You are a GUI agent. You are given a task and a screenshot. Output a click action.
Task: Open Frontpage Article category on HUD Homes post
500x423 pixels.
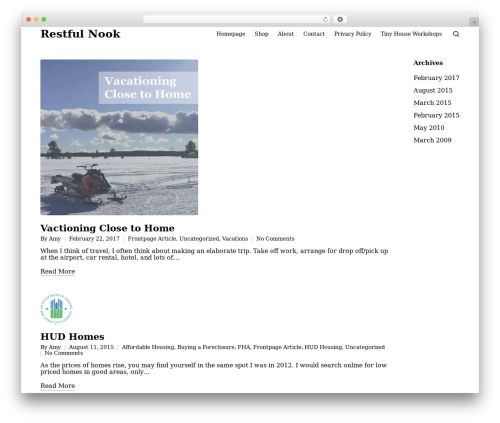pyautogui.click(x=277, y=347)
